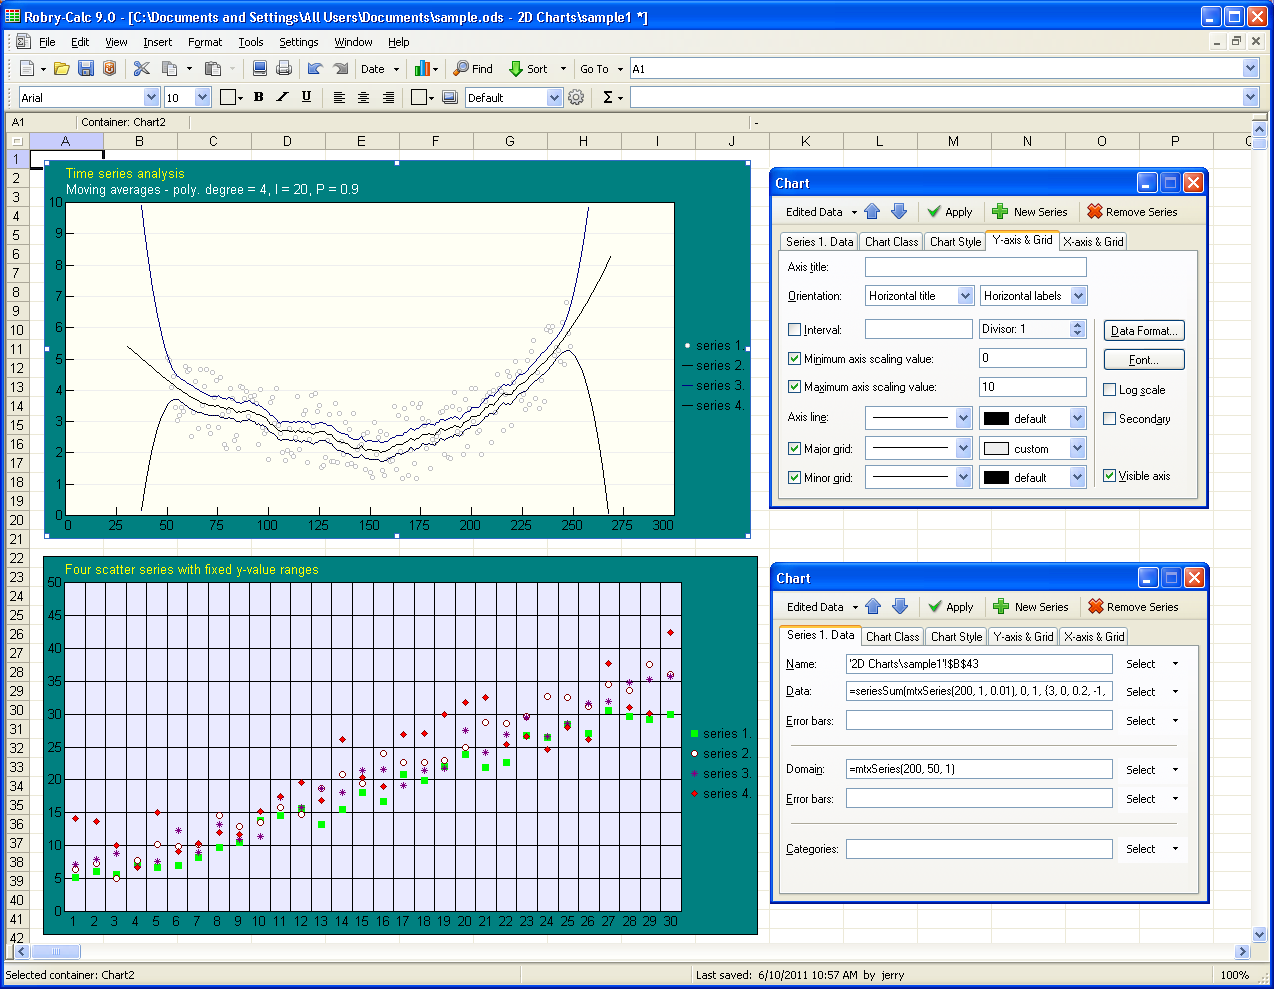Click the Maximum axis scaling value field

(1032, 387)
